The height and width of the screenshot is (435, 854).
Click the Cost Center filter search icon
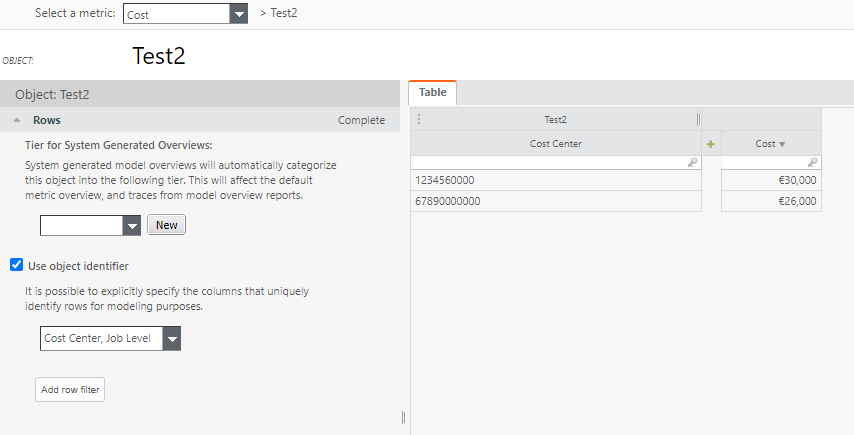693,162
